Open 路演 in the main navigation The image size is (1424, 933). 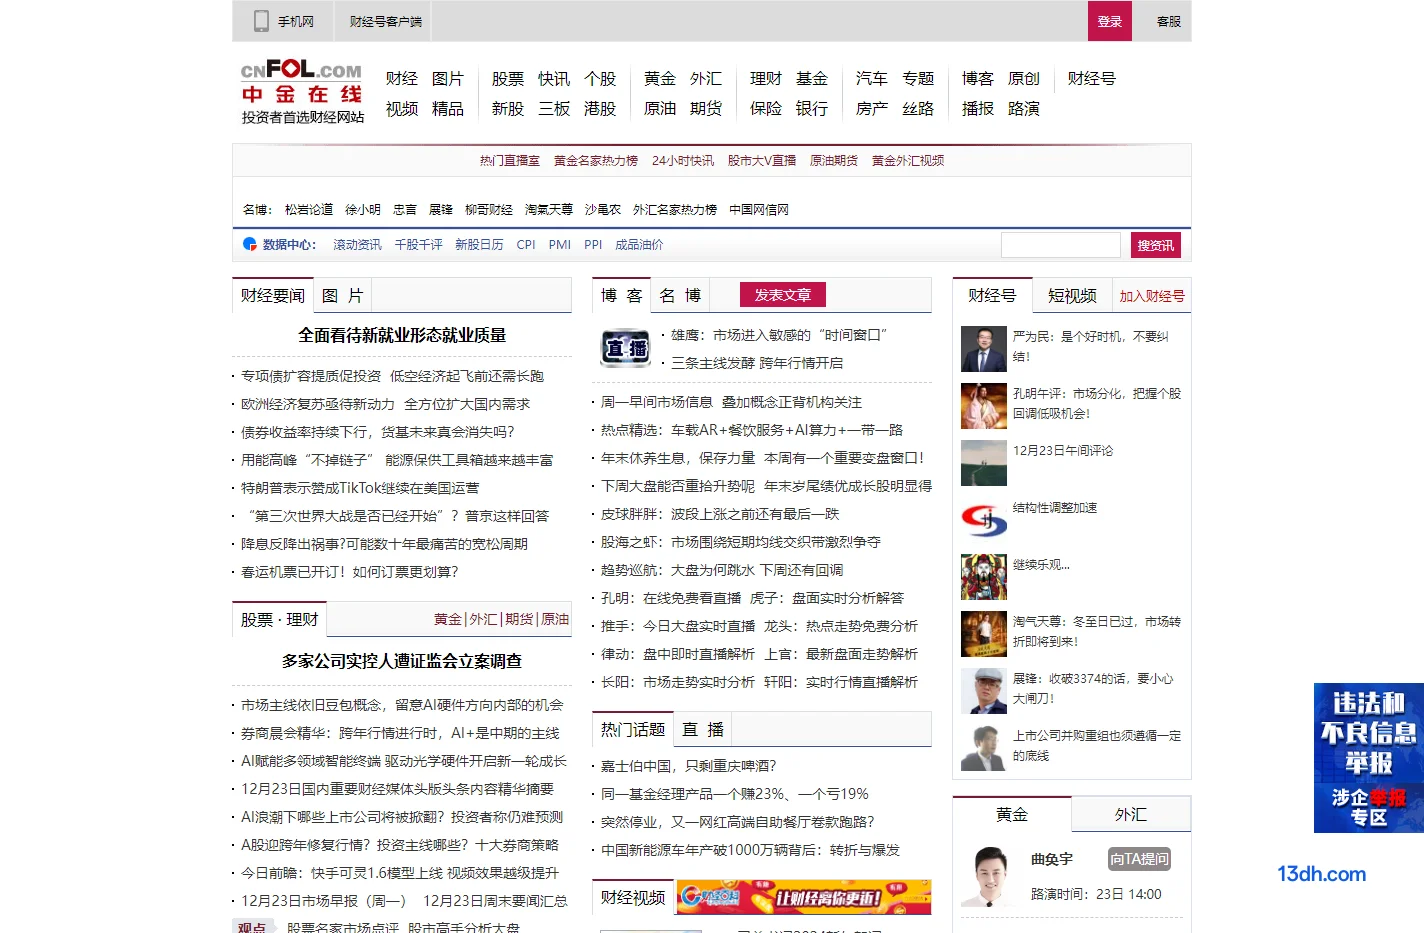click(x=1024, y=109)
